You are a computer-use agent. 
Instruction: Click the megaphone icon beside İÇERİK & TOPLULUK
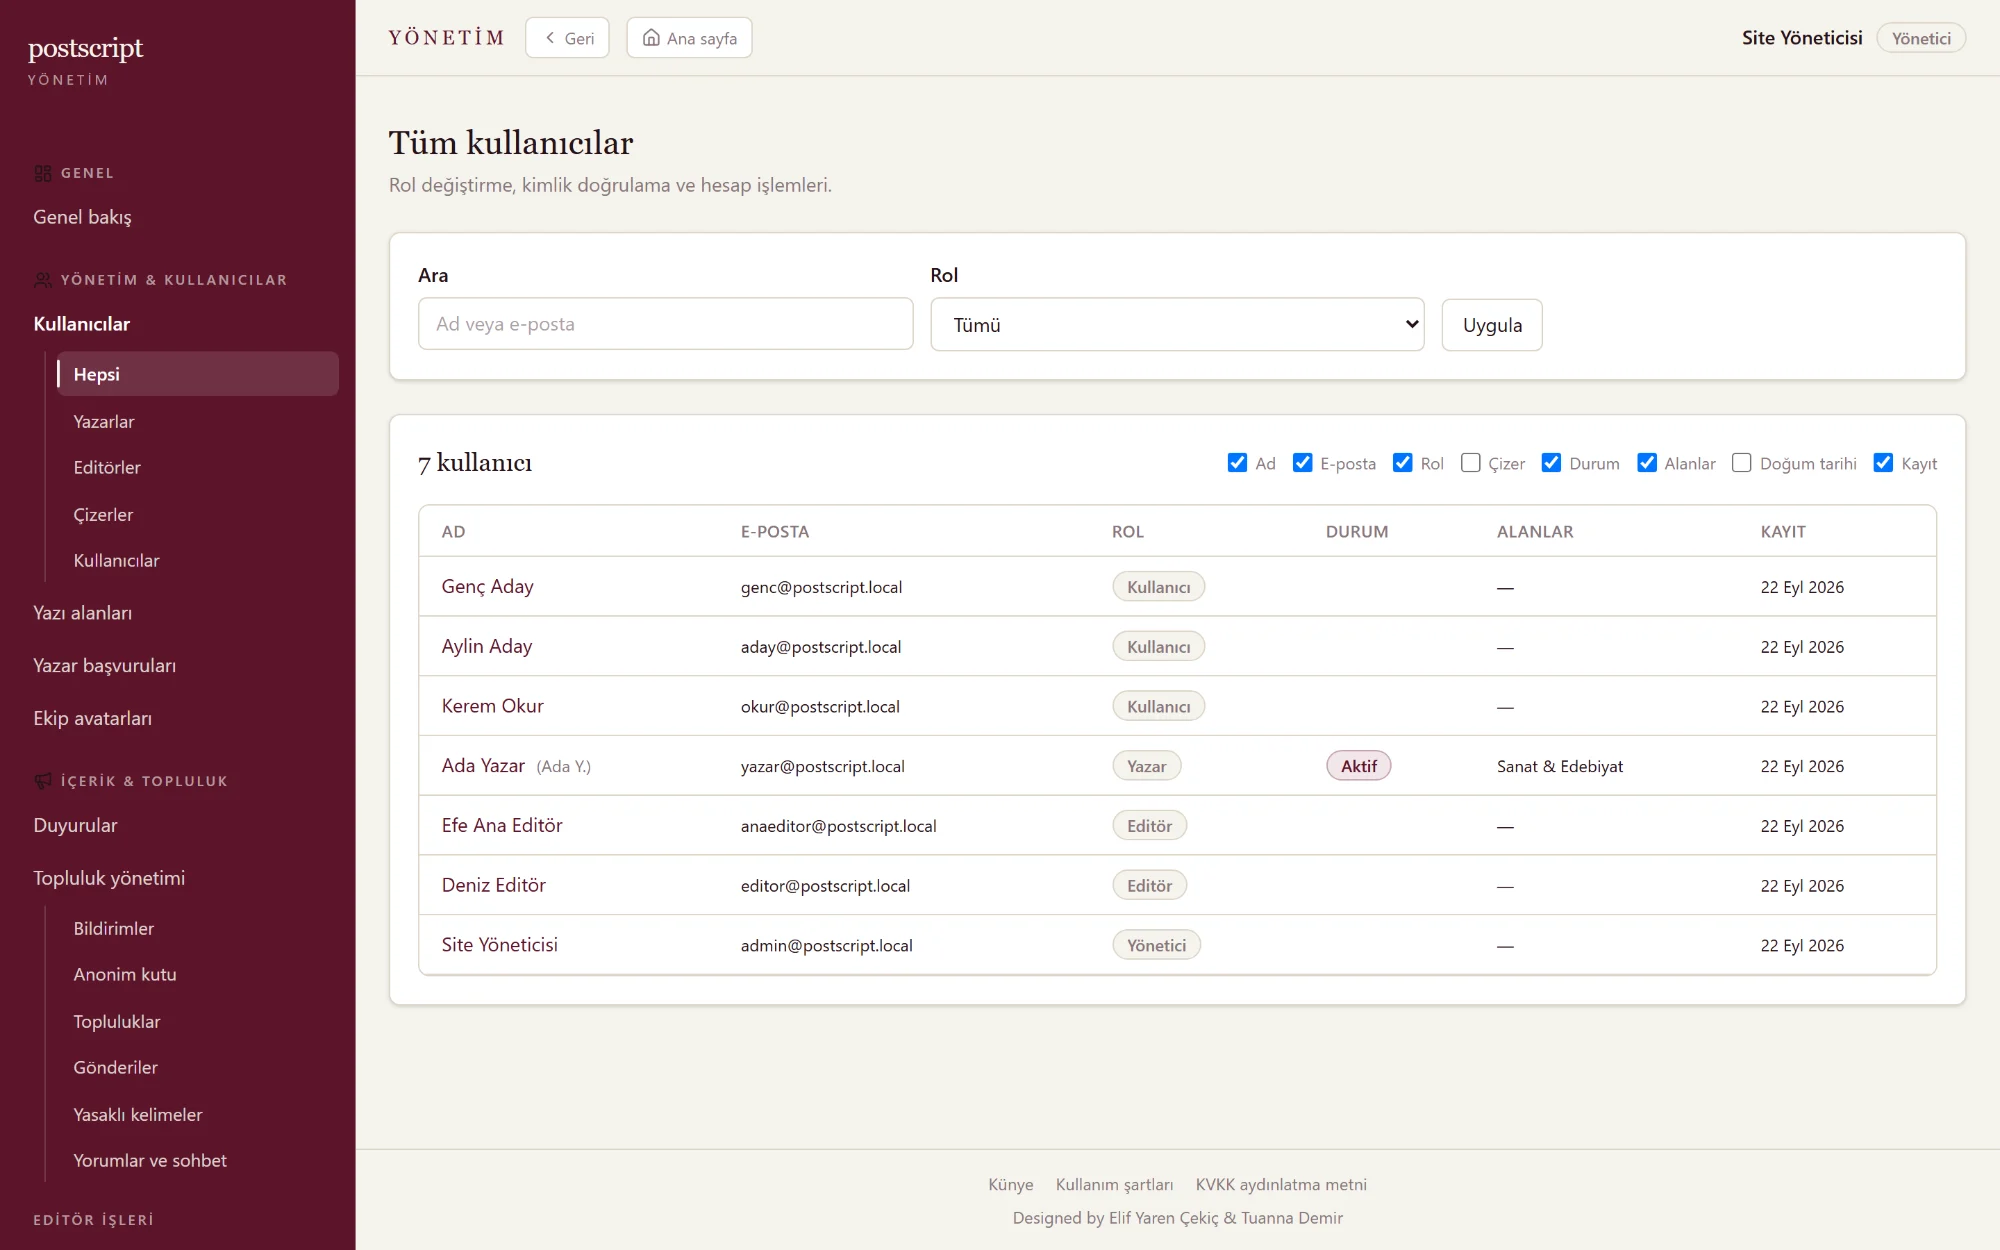pyautogui.click(x=42, y=781)
